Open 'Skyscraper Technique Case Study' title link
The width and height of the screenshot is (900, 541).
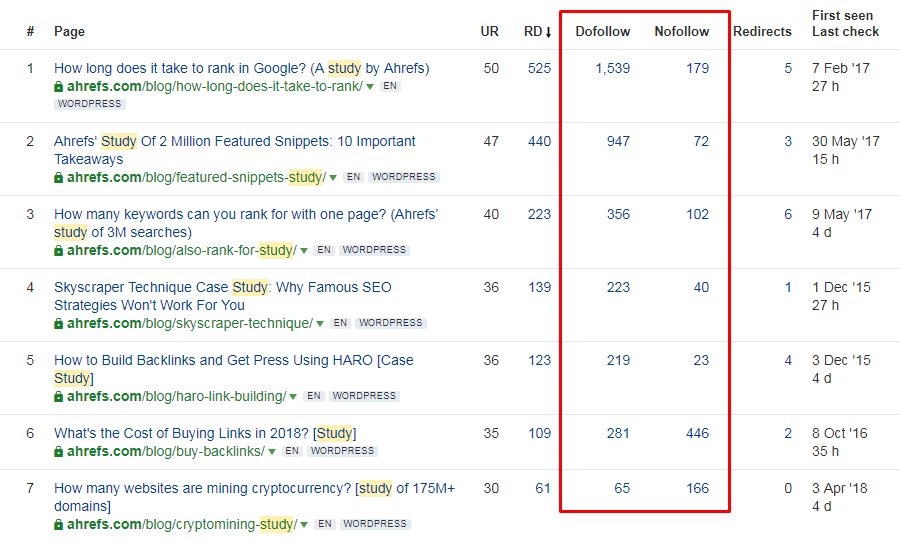223,296
